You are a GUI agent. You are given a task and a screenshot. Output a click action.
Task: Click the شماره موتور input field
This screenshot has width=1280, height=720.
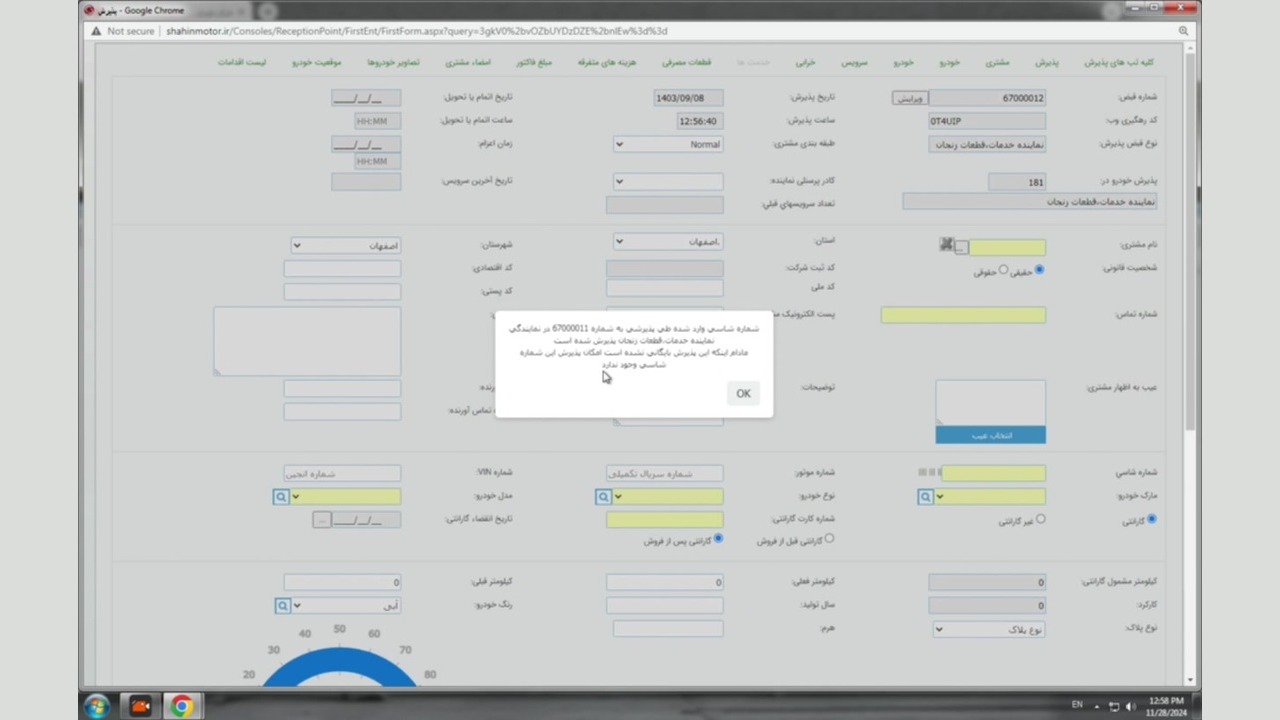tap(665, 473)
